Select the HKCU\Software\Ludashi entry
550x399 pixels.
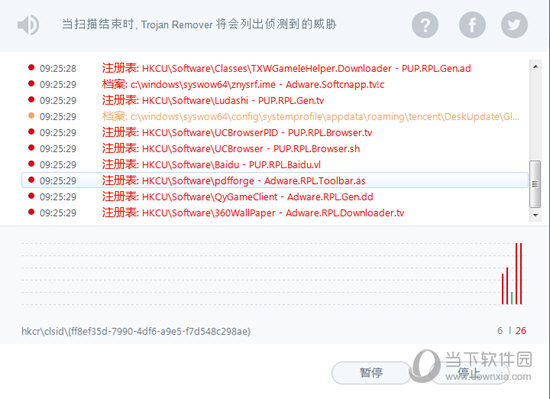(x=275, y=100)
